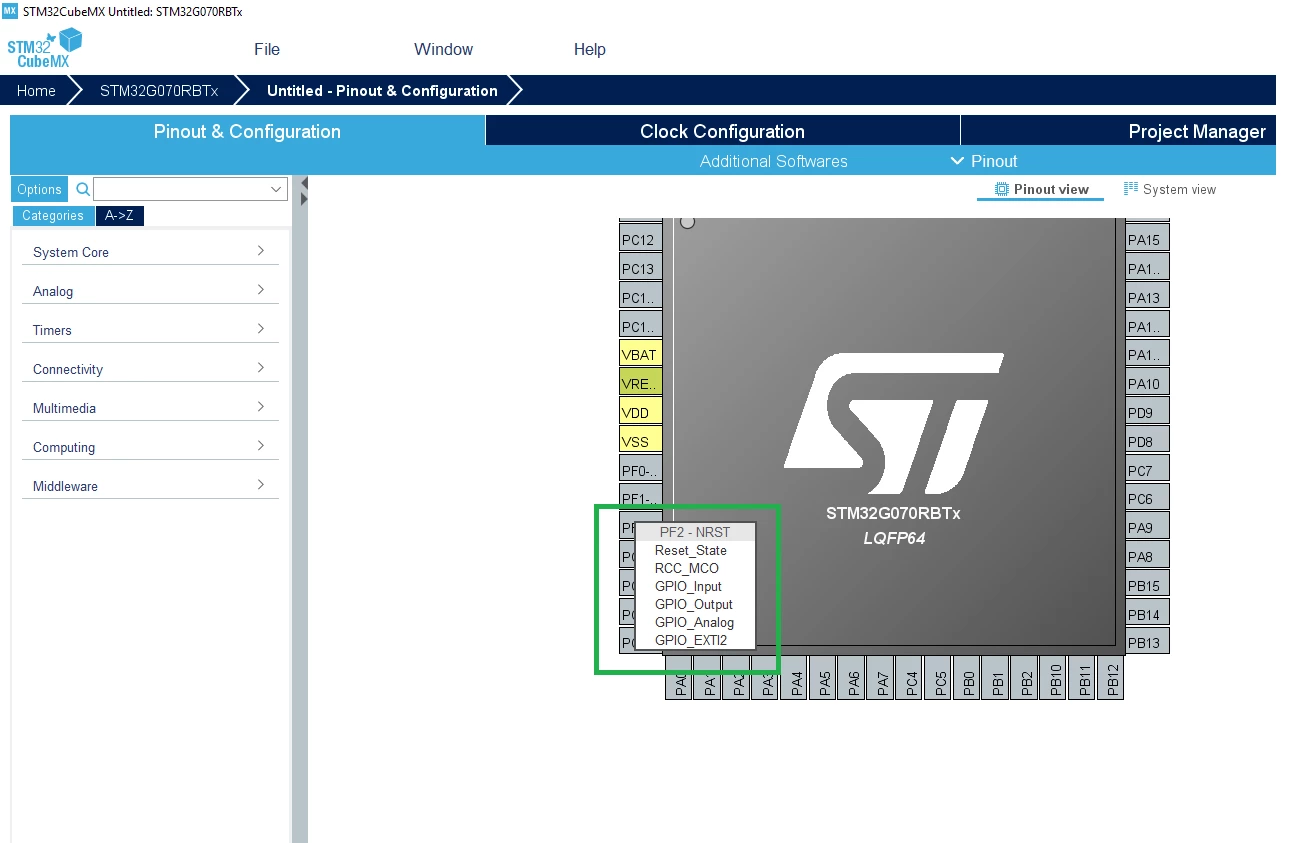
Task: Click the PA13 pin
Action: [1147, 297]
